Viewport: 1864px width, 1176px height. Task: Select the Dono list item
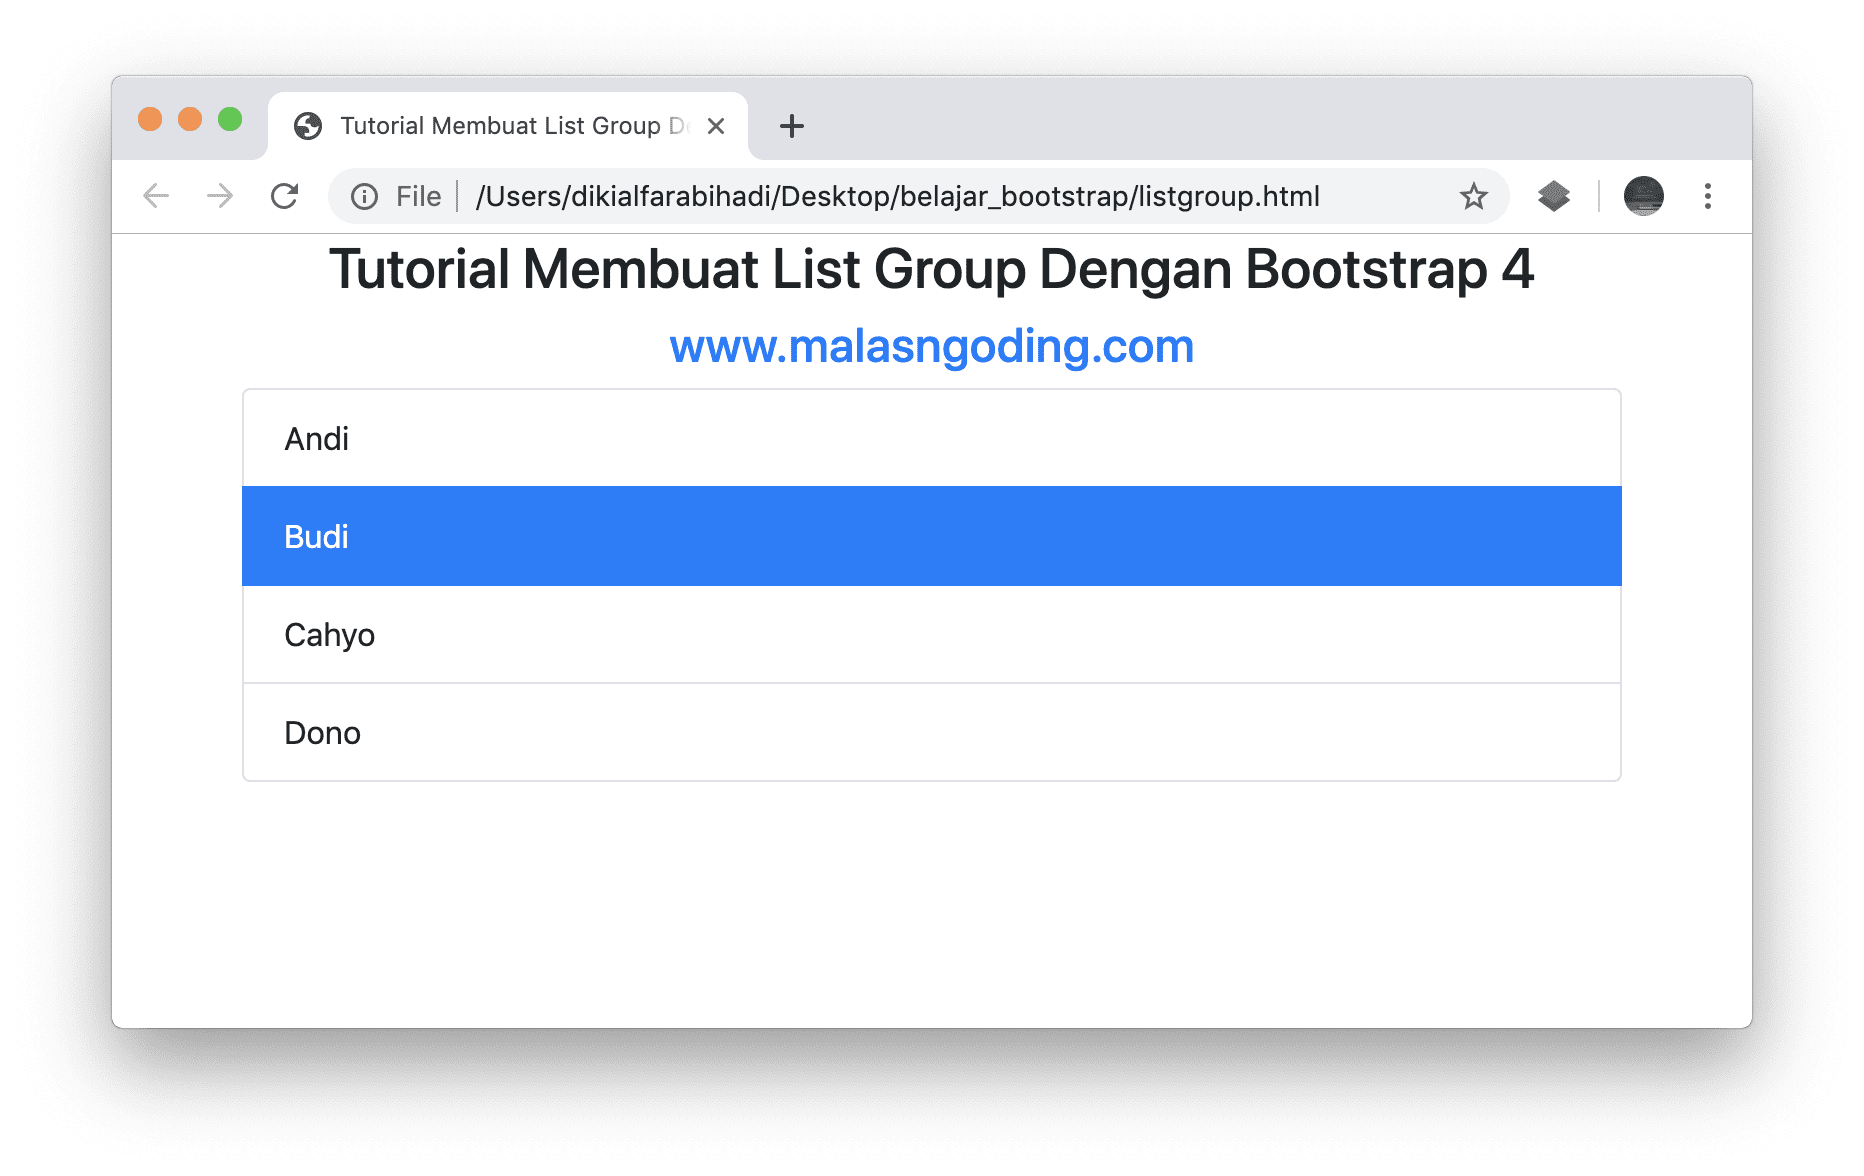coord(930,732)
